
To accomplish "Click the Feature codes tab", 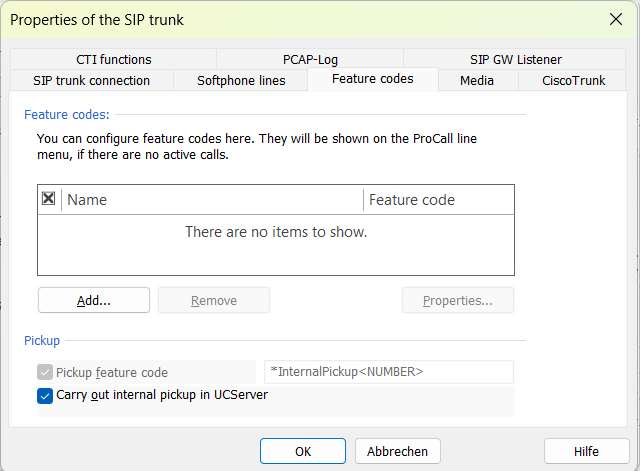I will pyautogui.click(x=372, y=80).
